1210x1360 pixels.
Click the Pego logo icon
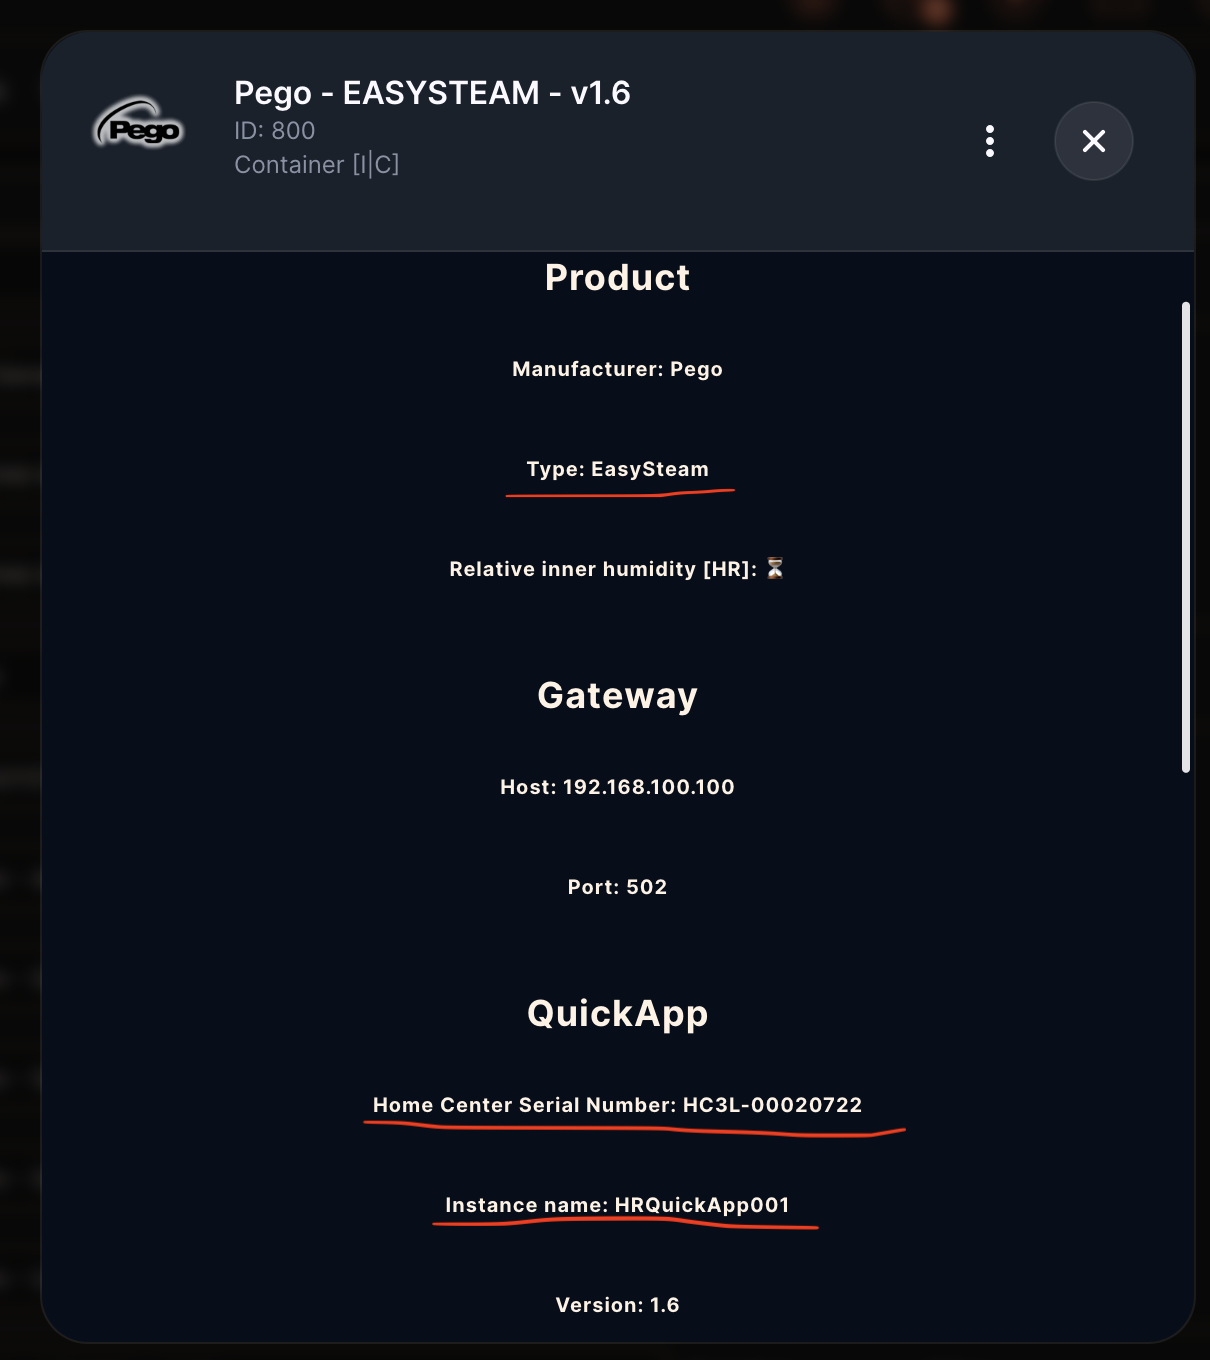click(139, 125)
